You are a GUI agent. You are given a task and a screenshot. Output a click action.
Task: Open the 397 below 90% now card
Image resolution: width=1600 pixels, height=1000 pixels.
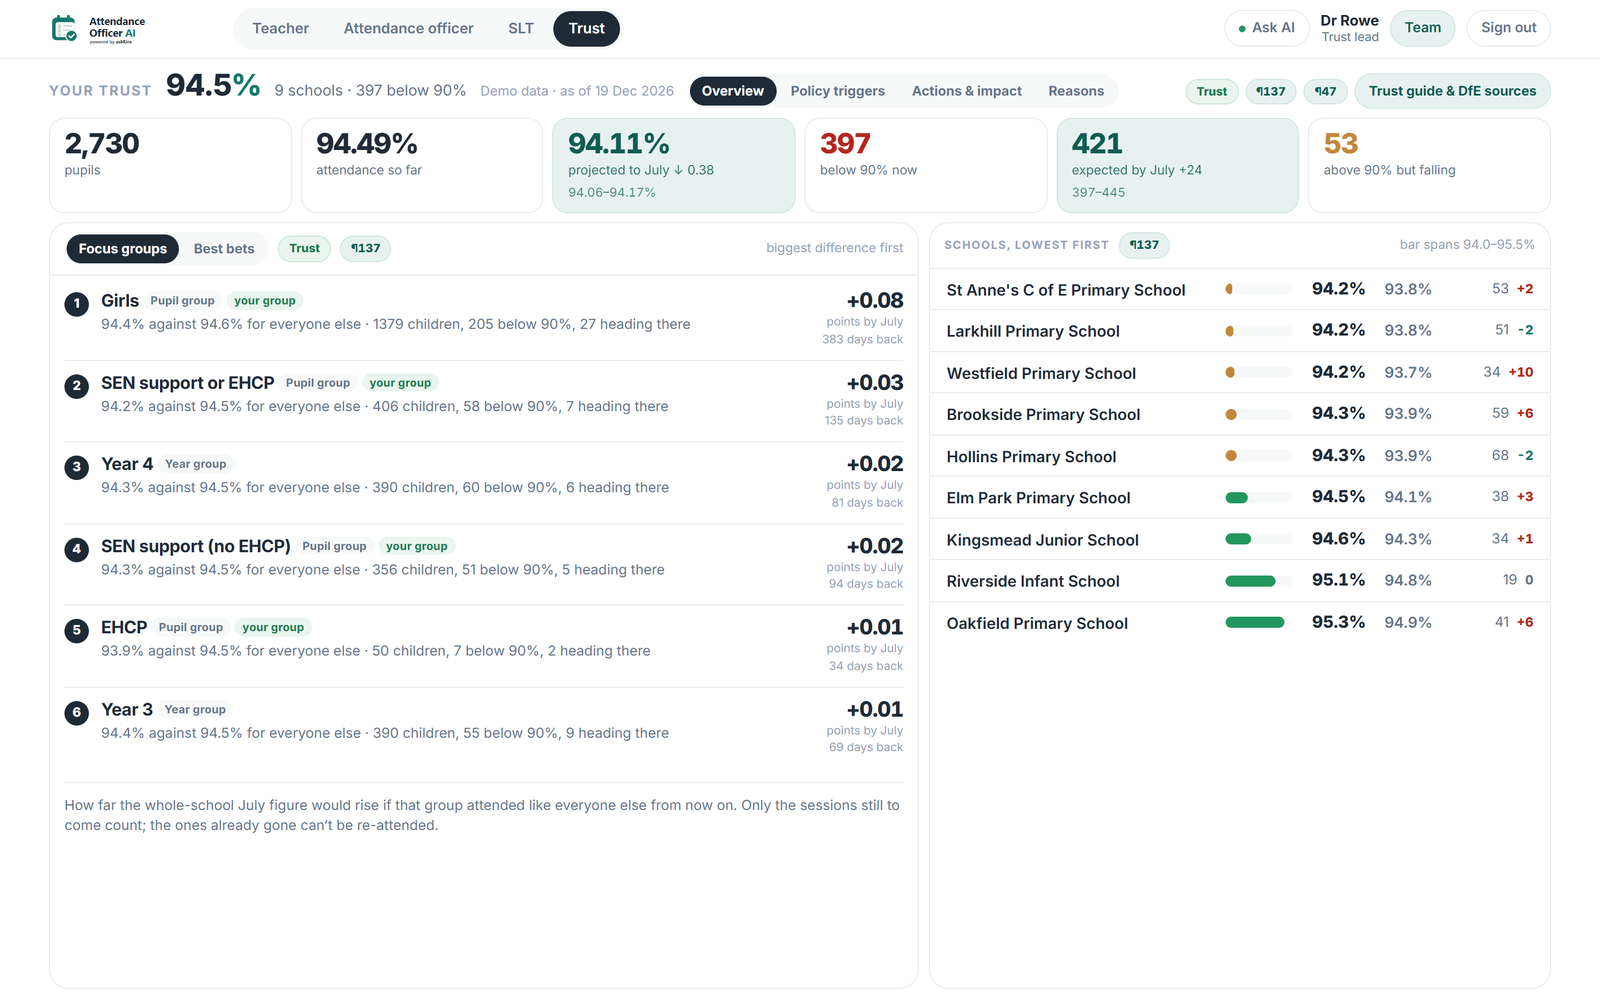coord(925,165)
